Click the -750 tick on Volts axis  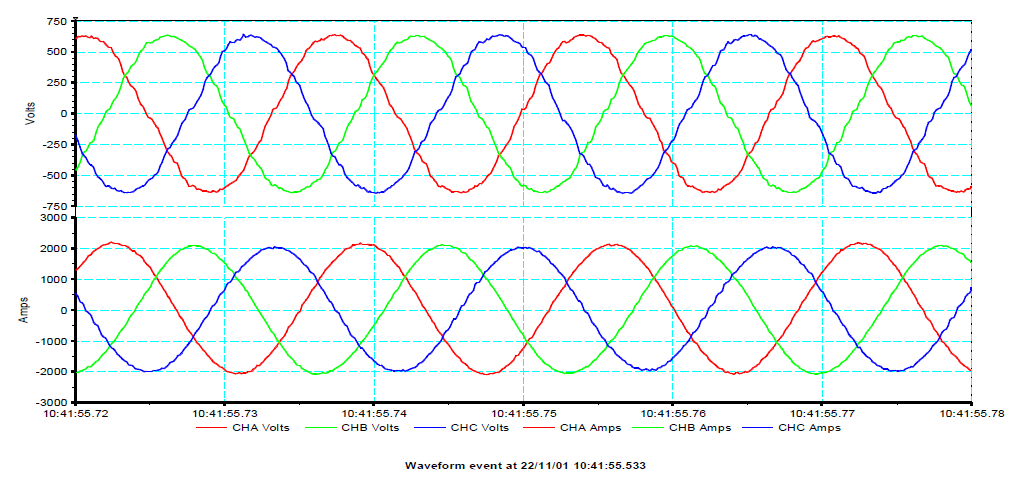pos(56,206)
